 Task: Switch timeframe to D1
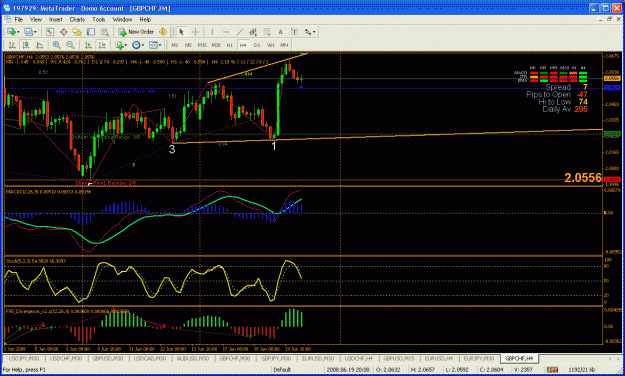pos(257,45)
